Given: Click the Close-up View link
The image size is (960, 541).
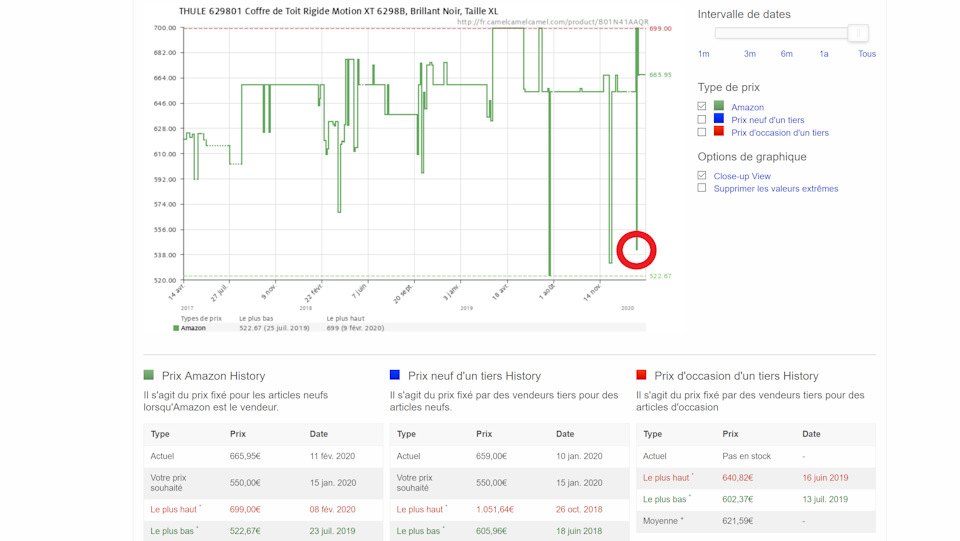Looking at the screenshot, I should coord(742,176).
